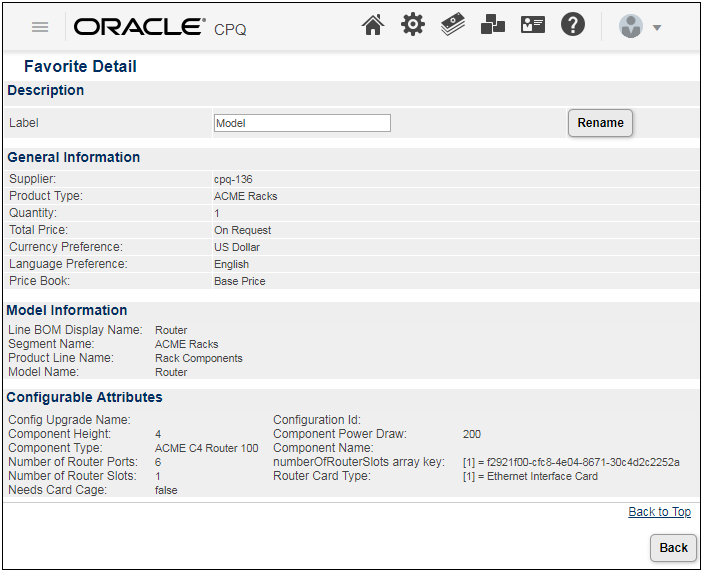Click the Back button

point(673,547)
